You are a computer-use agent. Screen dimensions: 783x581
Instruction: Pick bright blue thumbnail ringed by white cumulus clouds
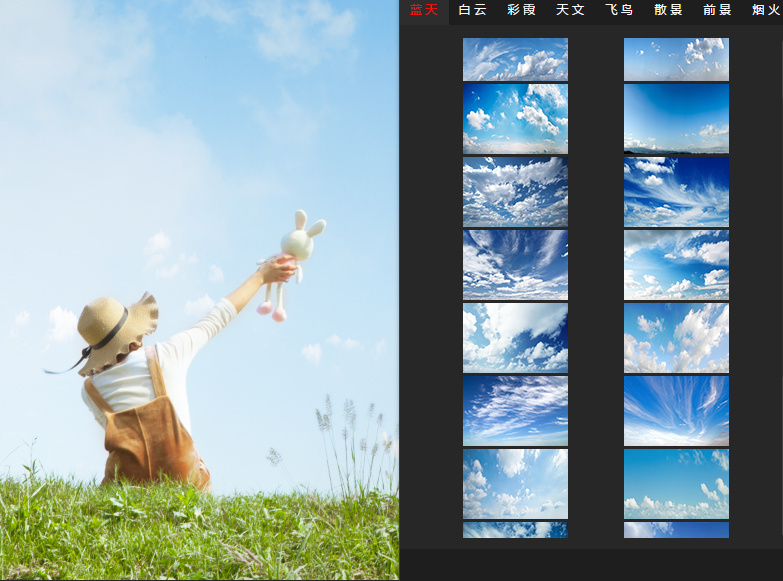click(676, 265)
